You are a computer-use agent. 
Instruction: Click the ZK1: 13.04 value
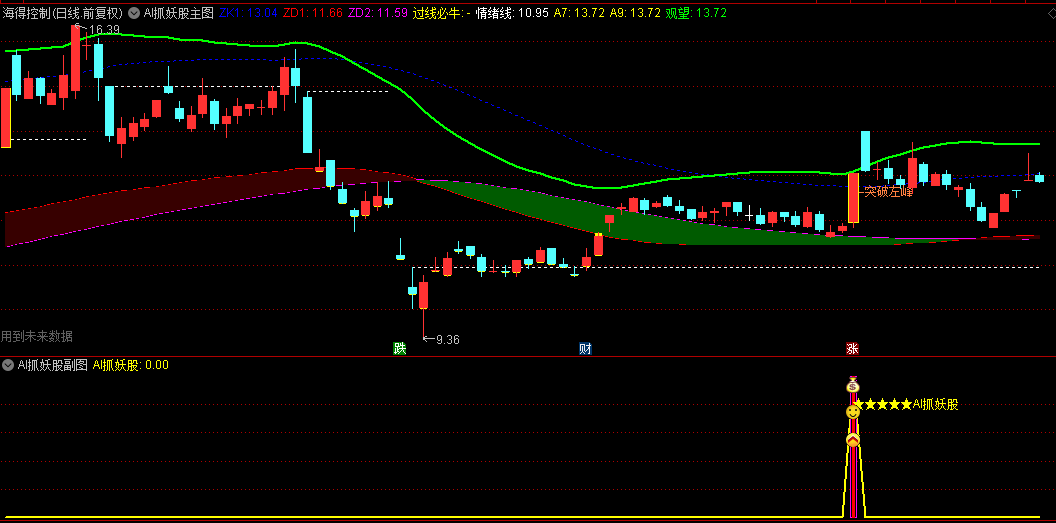click(249, 12)
